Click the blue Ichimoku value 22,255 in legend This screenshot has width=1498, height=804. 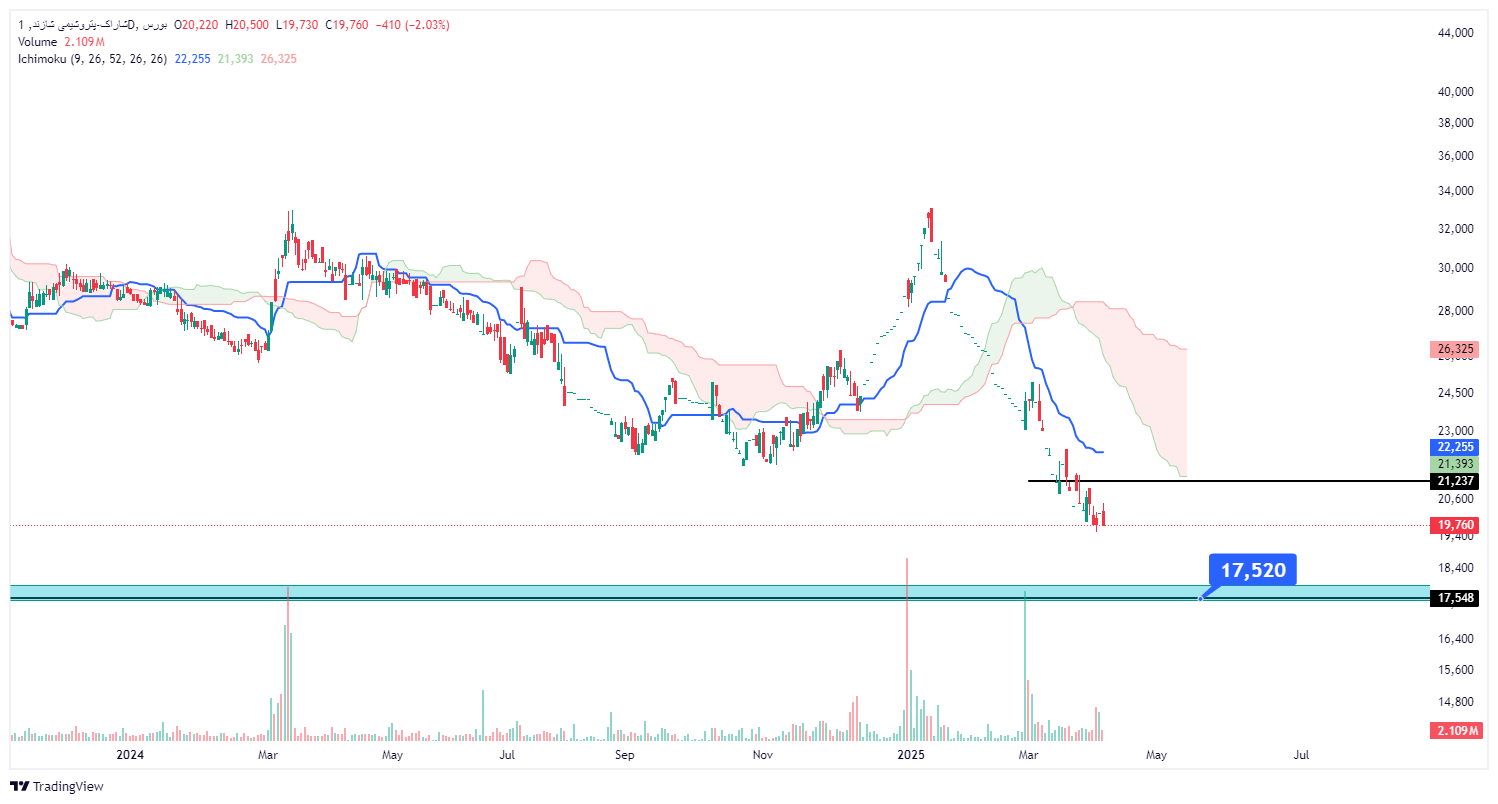(192, 59)
